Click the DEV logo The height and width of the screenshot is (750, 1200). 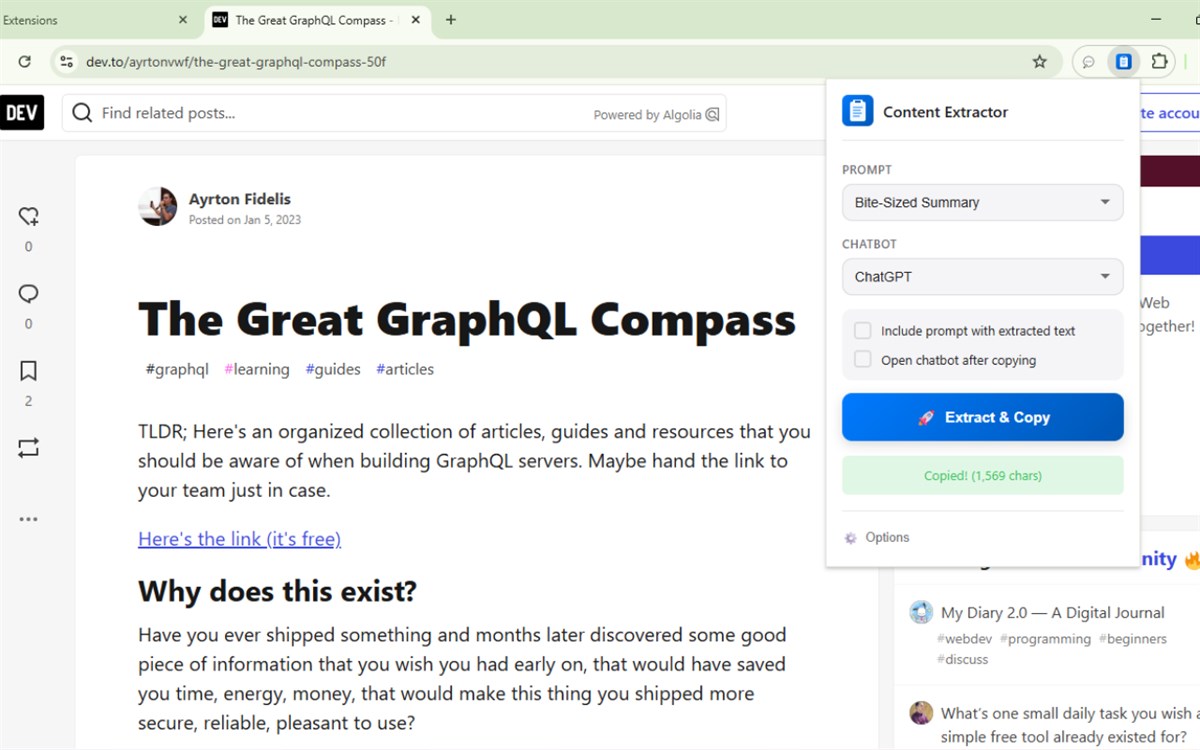(22, 113)
